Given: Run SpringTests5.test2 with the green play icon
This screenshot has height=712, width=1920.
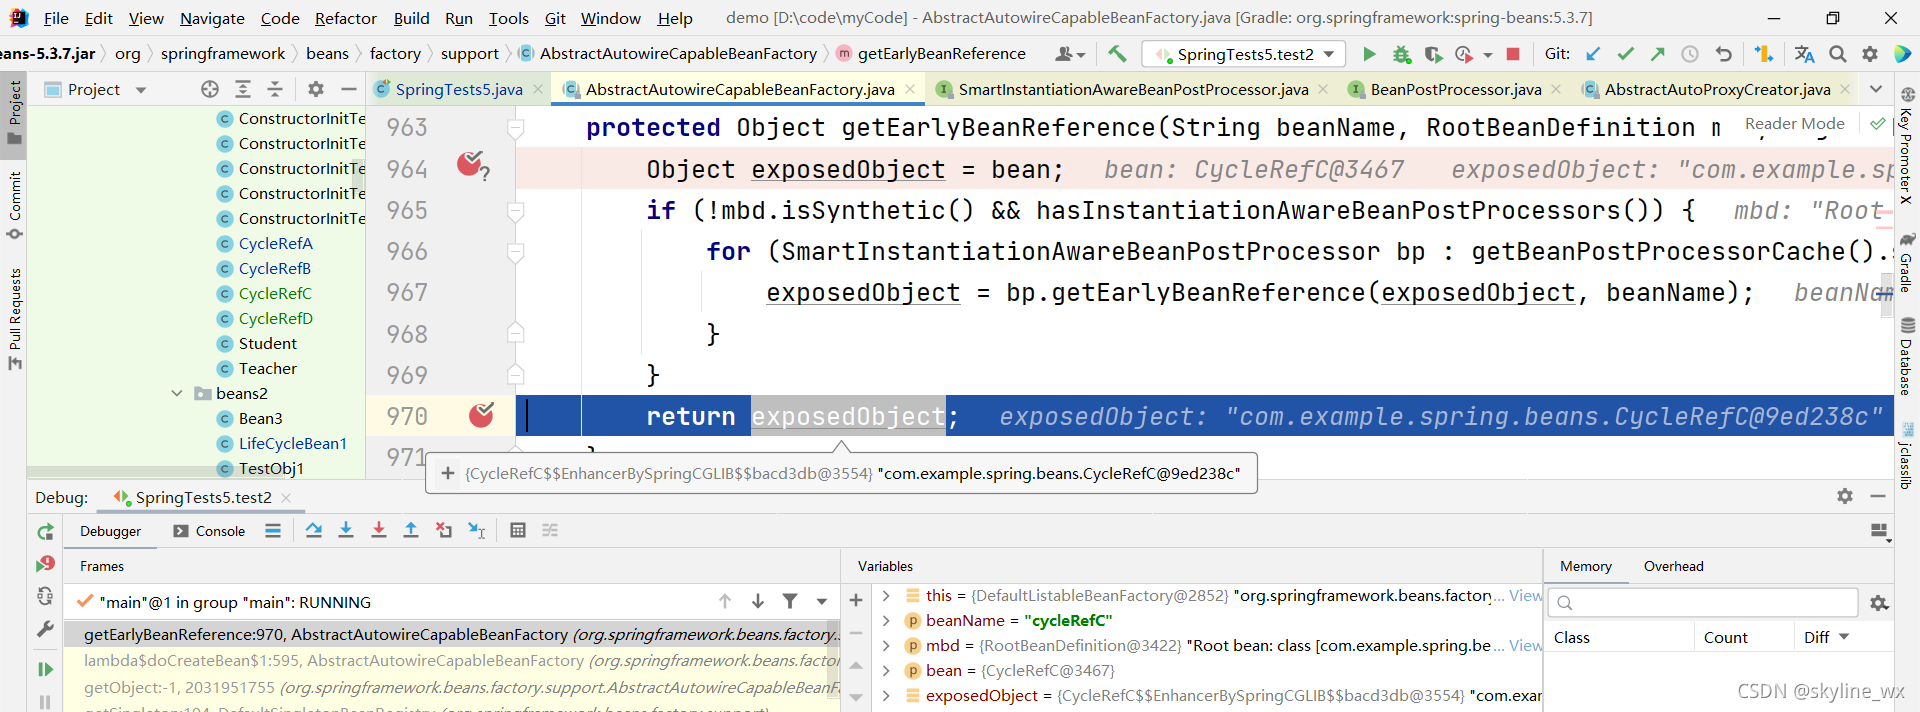Looking at the screenshot, I should [1369, 54].
